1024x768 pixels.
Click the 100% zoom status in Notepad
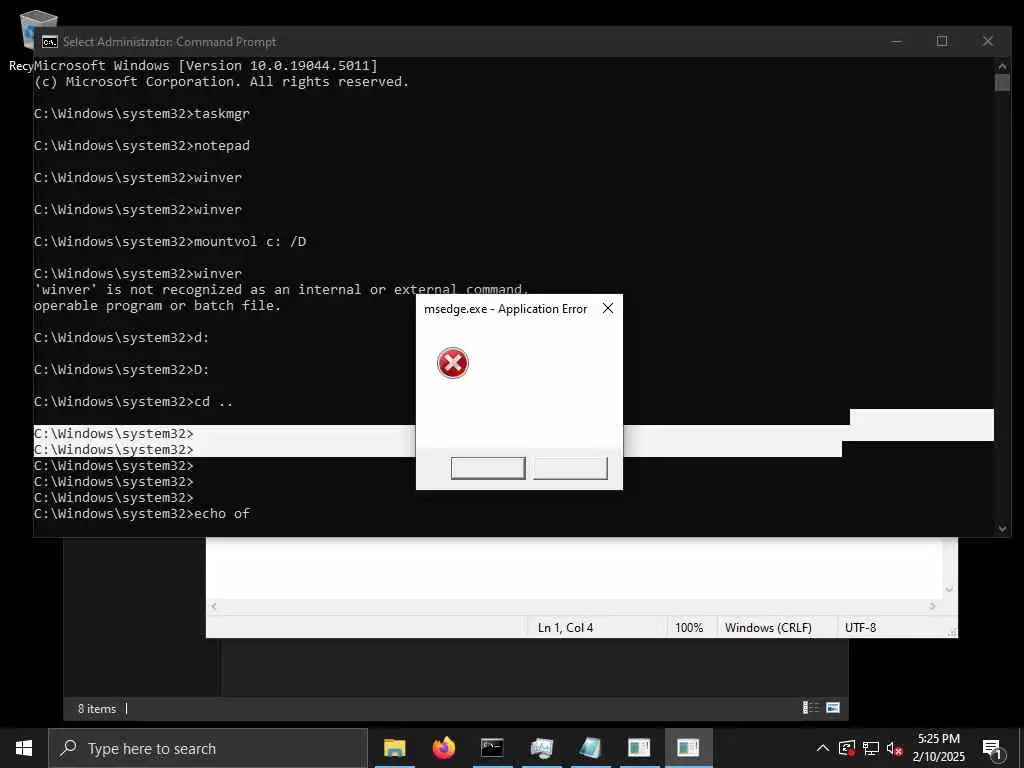tap(689, 628)
